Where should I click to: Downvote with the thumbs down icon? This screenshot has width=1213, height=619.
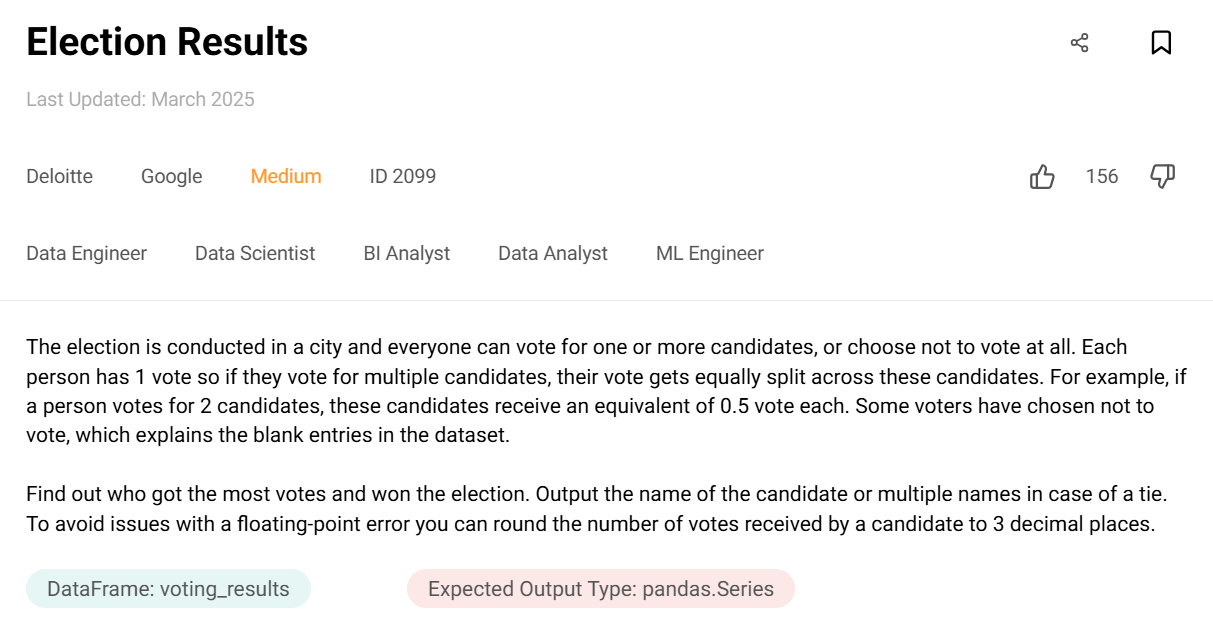coord(1162,177)
